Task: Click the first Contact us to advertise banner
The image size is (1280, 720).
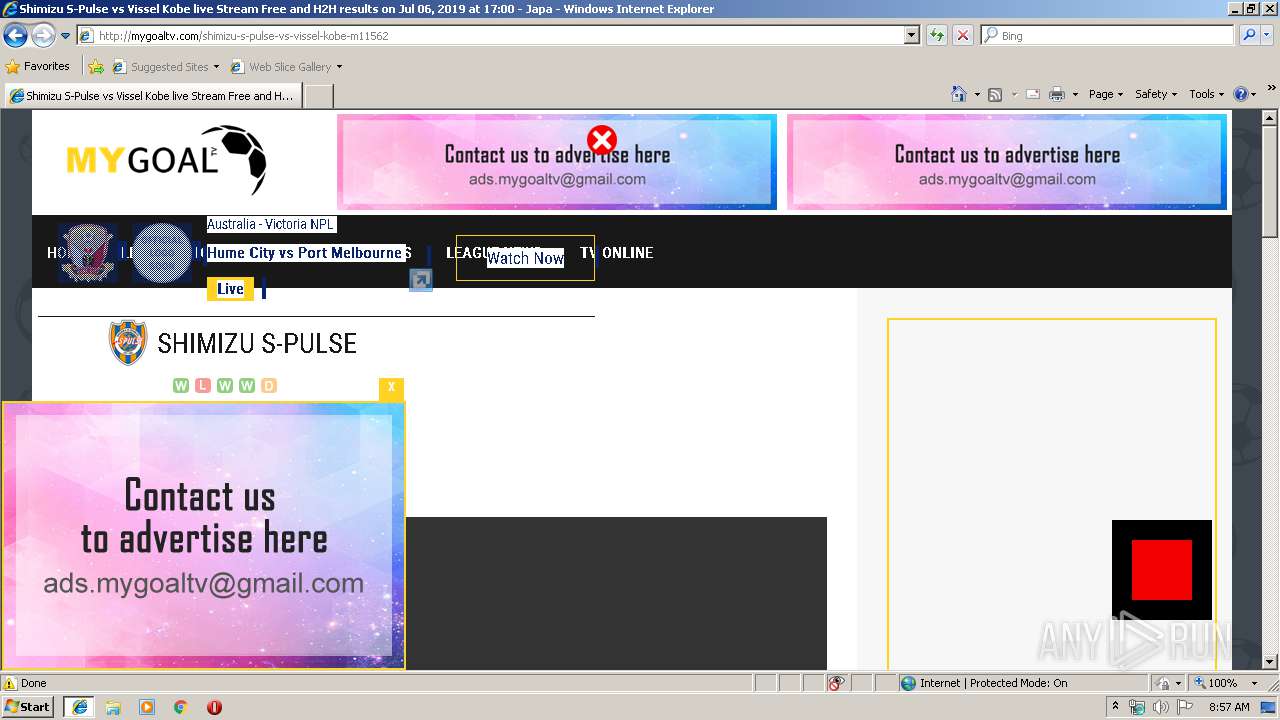Action: click(557, 162)
